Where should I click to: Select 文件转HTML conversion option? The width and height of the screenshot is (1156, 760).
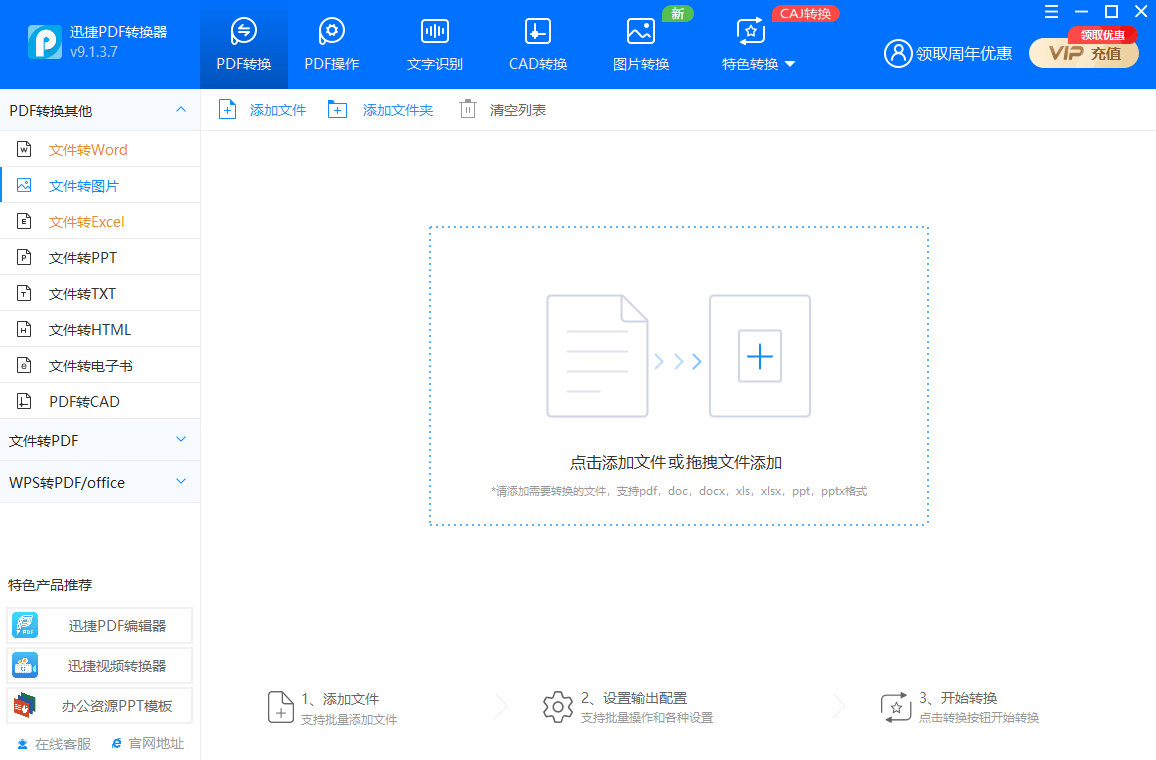88,328
